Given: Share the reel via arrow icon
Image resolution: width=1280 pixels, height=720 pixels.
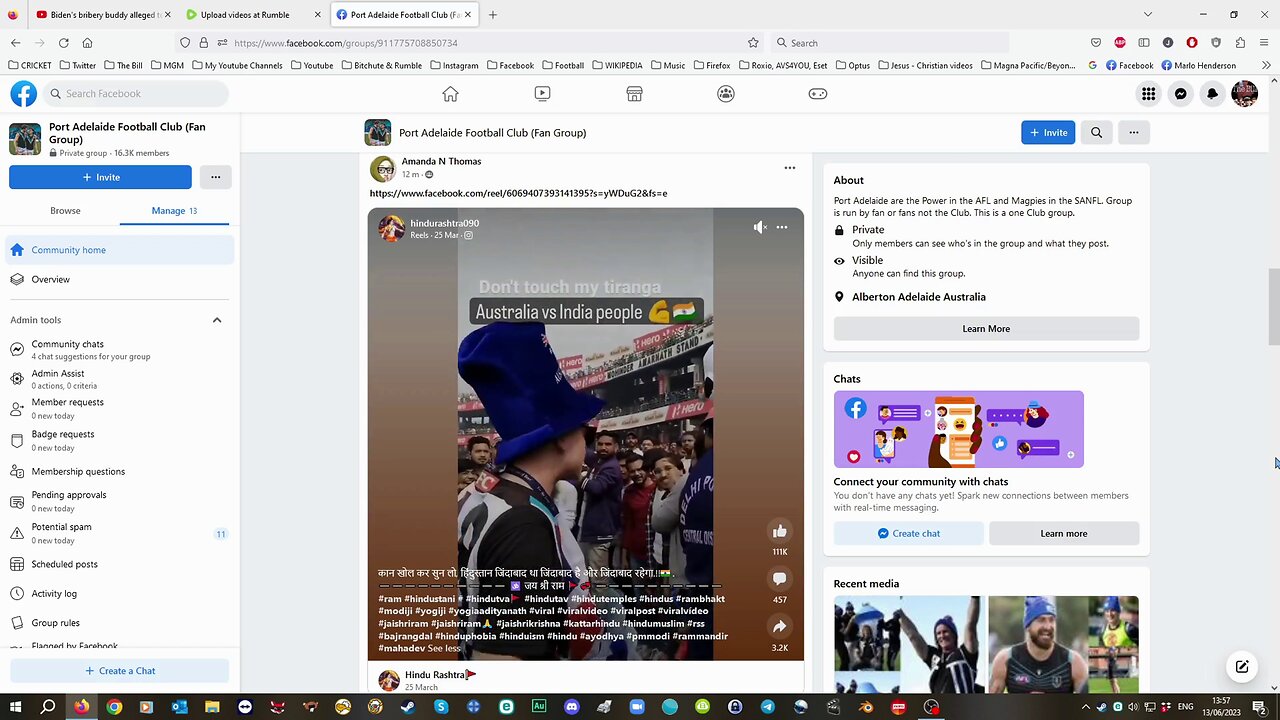Looking at the screenshot, I should [x=780, y=627].
